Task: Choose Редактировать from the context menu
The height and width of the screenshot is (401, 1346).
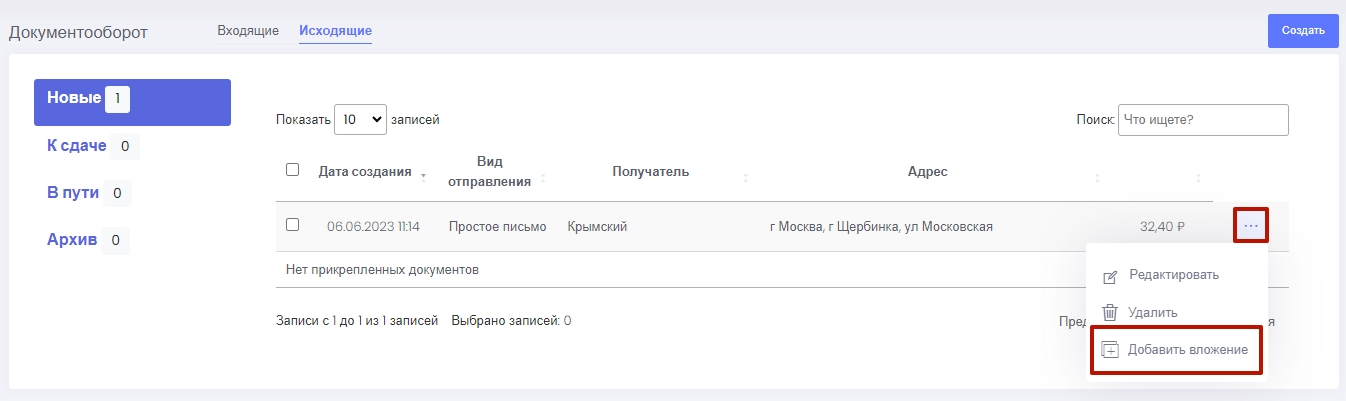Action: pyautogui.click(x=1173, y=275)
